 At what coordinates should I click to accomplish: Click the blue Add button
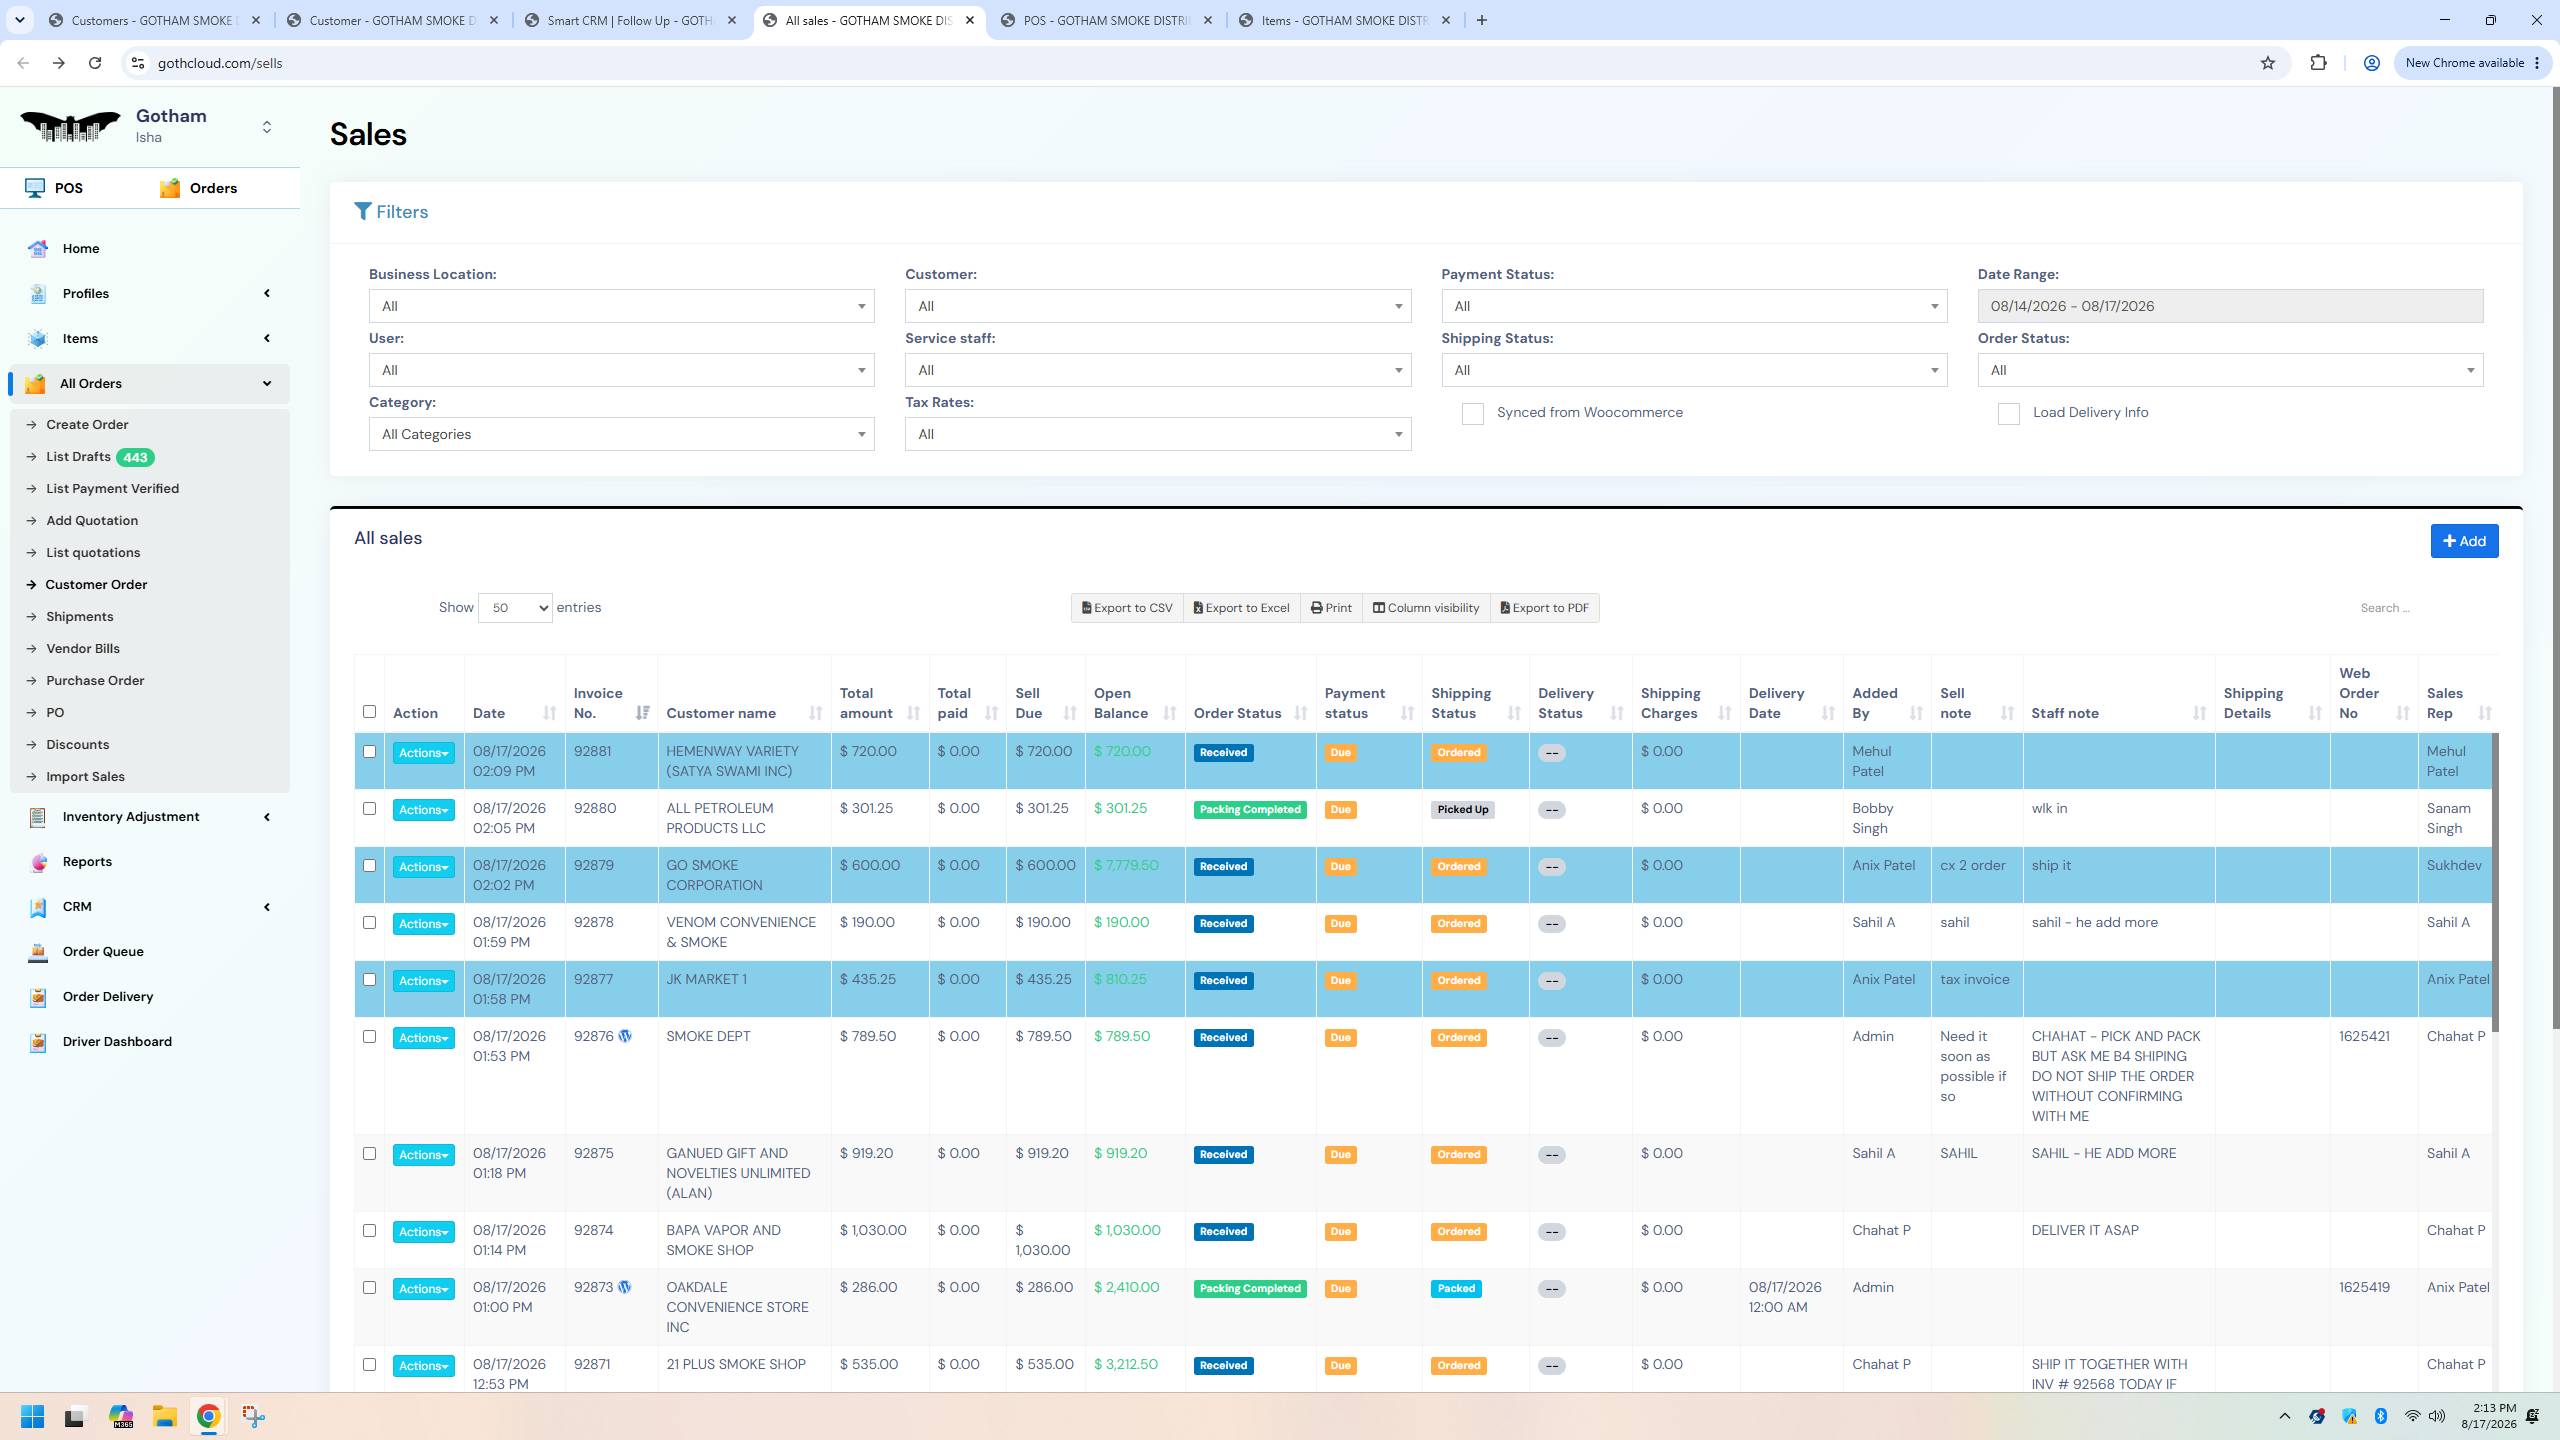(2464, 541)
